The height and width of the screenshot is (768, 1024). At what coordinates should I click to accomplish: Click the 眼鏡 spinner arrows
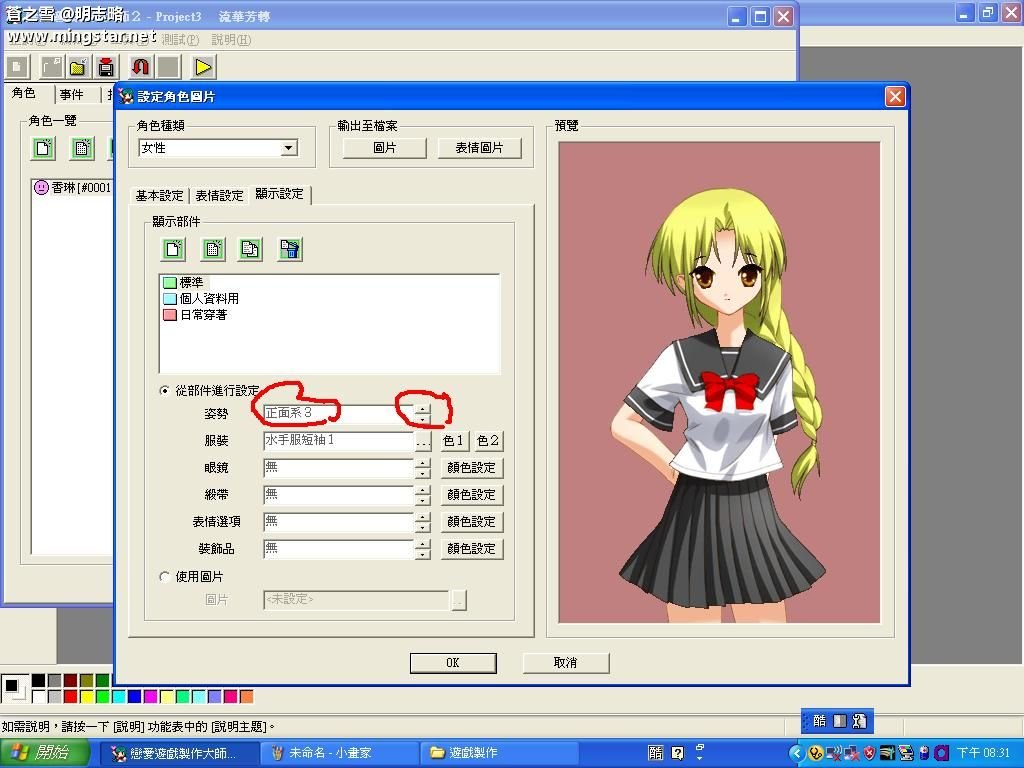[x=423, y=468]
